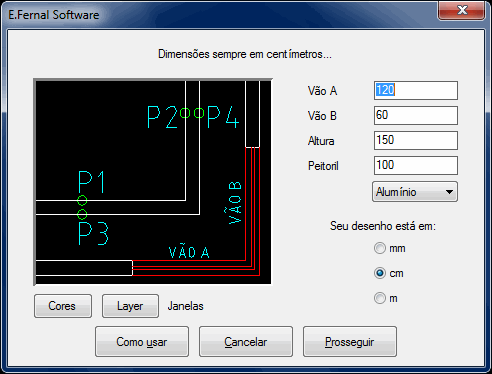Click the Altura label
492x374 pixels.
pyautogui.click(x=321, y=141)
